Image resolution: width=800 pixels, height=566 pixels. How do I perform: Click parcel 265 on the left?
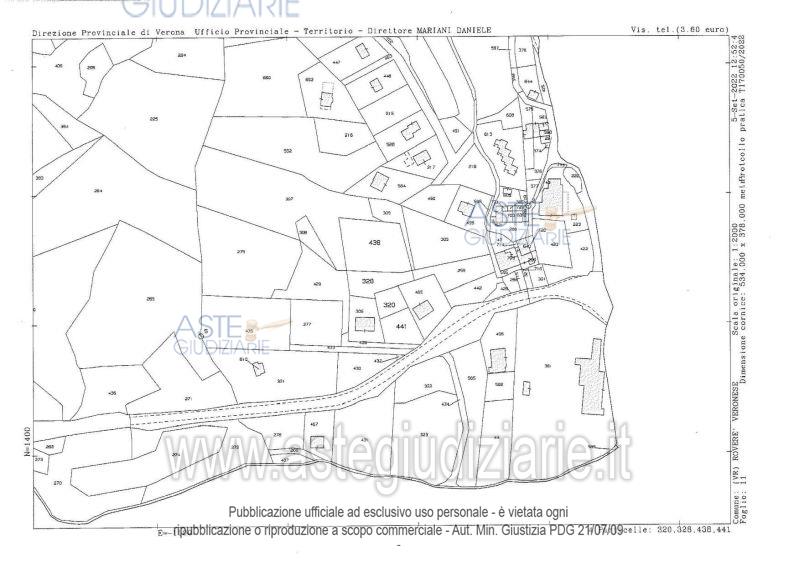click(x=150, y=299)
